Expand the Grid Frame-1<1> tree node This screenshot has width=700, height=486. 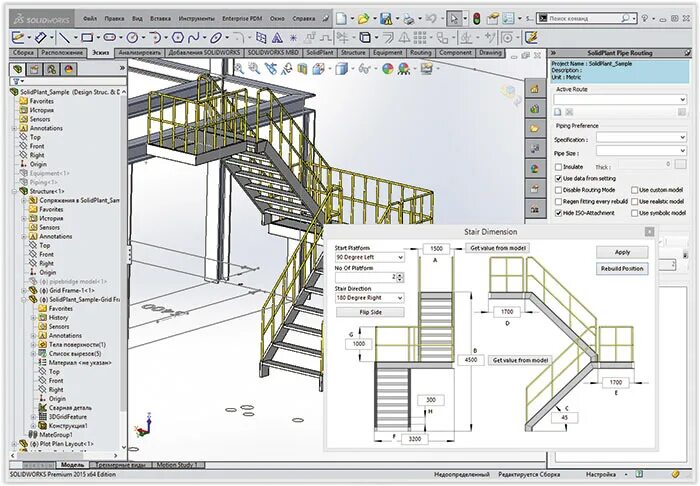coord(24,291)
